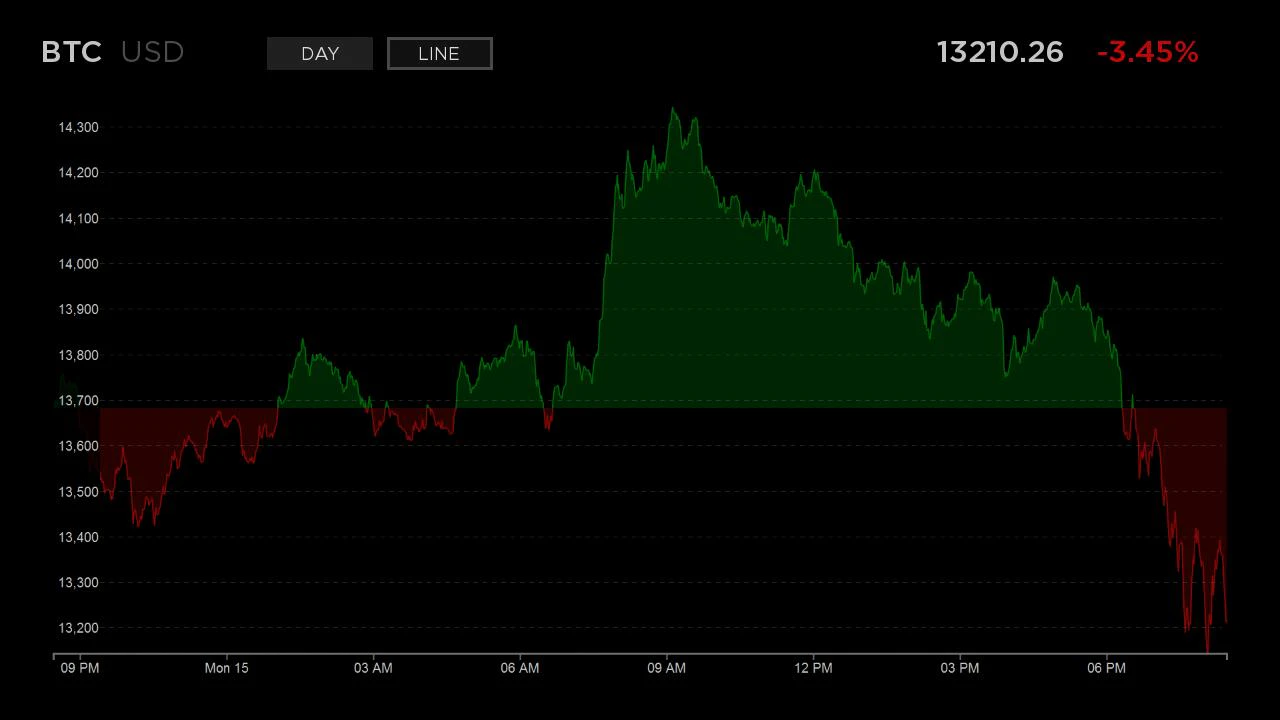
Task: Click the 13,700 y-axis label
Action: [x=78, y=400]
